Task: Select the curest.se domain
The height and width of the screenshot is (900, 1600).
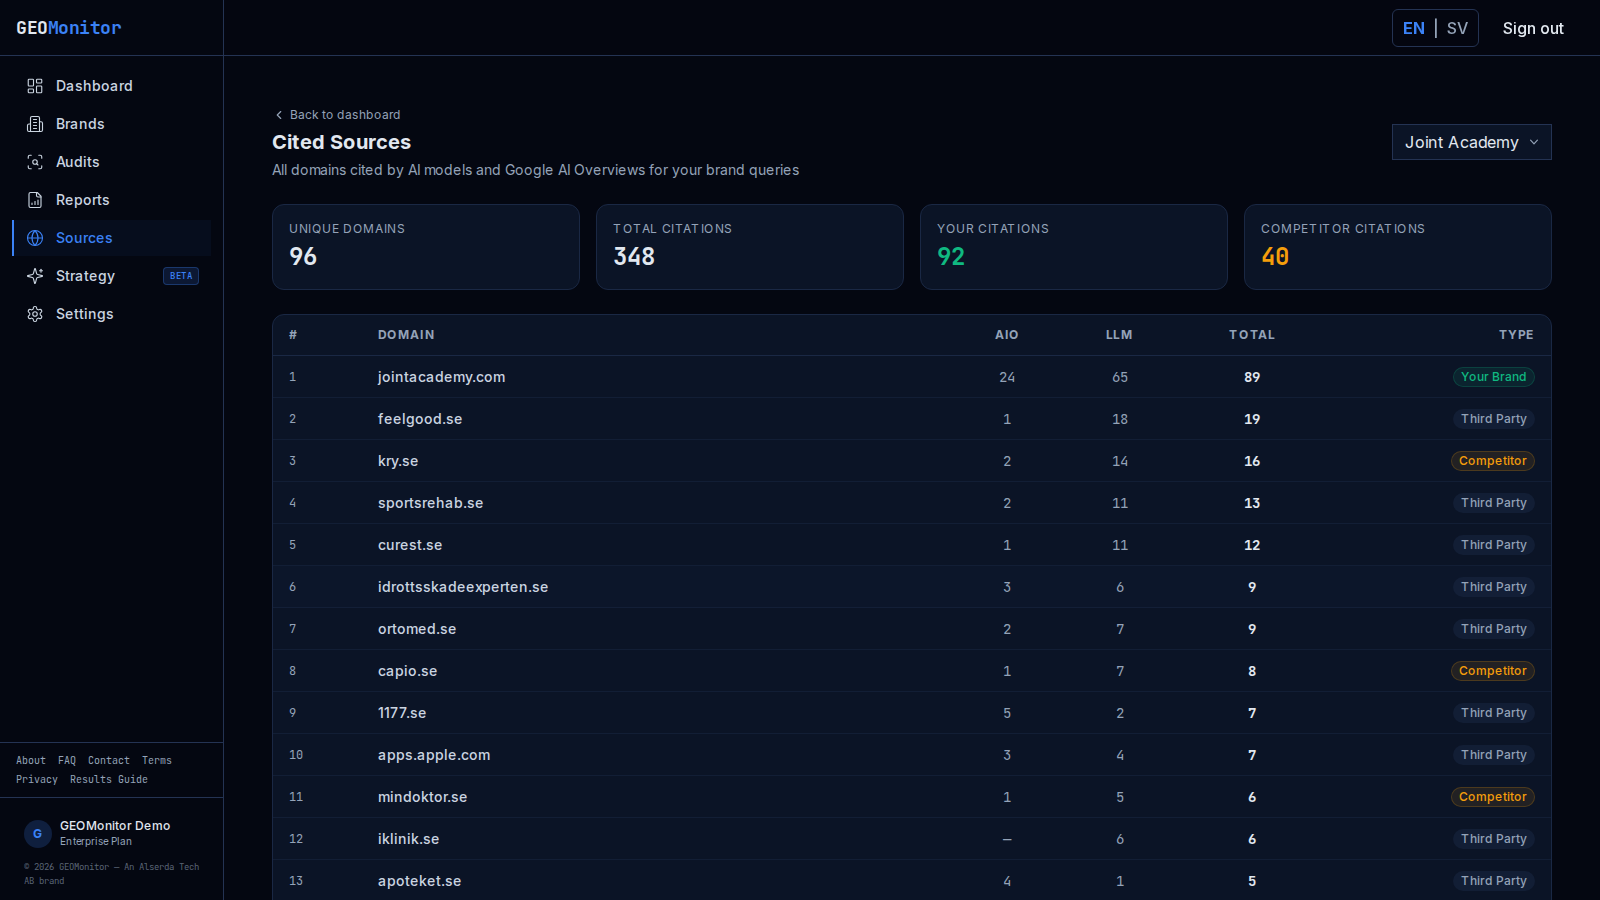Action: (410, 545)
